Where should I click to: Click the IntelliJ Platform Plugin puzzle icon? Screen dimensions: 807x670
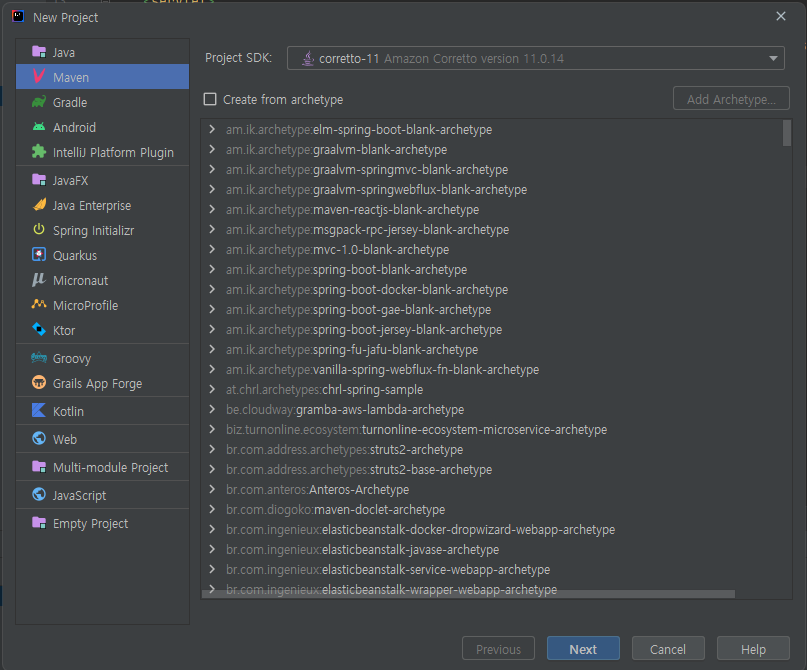39,151
